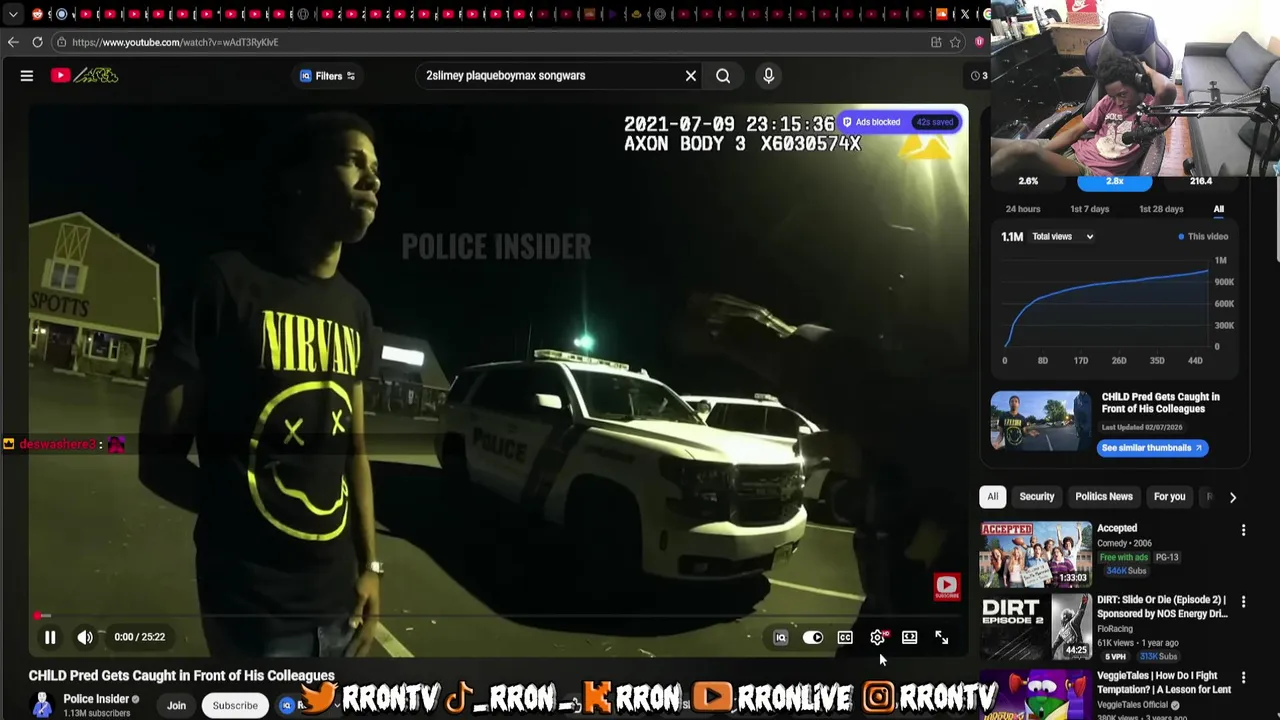Viewport: 1280px width, 720px height.
Task: Click the 216.4 stat
Action: (1200, 181)
